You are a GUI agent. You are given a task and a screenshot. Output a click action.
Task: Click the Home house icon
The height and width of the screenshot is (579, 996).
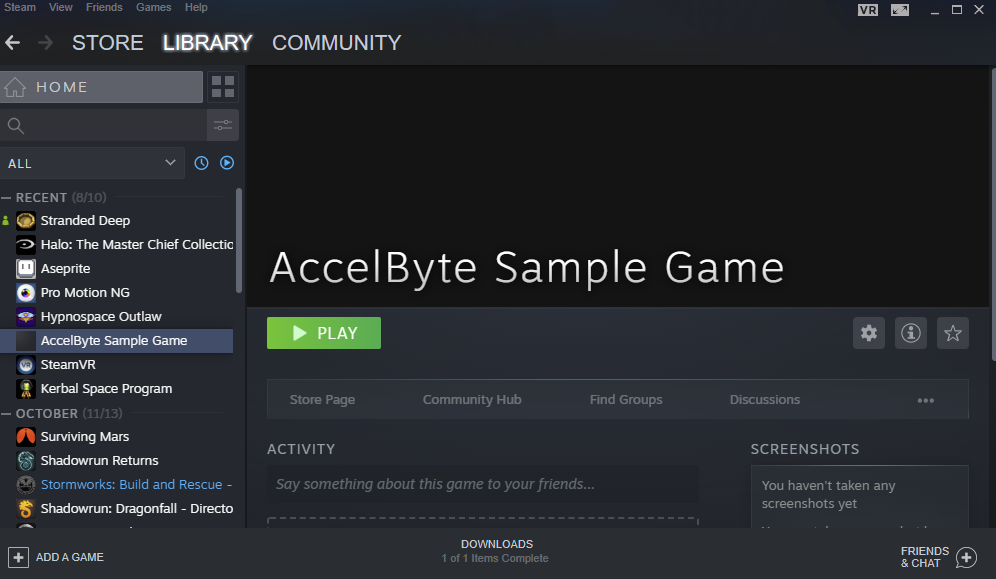pyautogui.click(x=15, y=87)
